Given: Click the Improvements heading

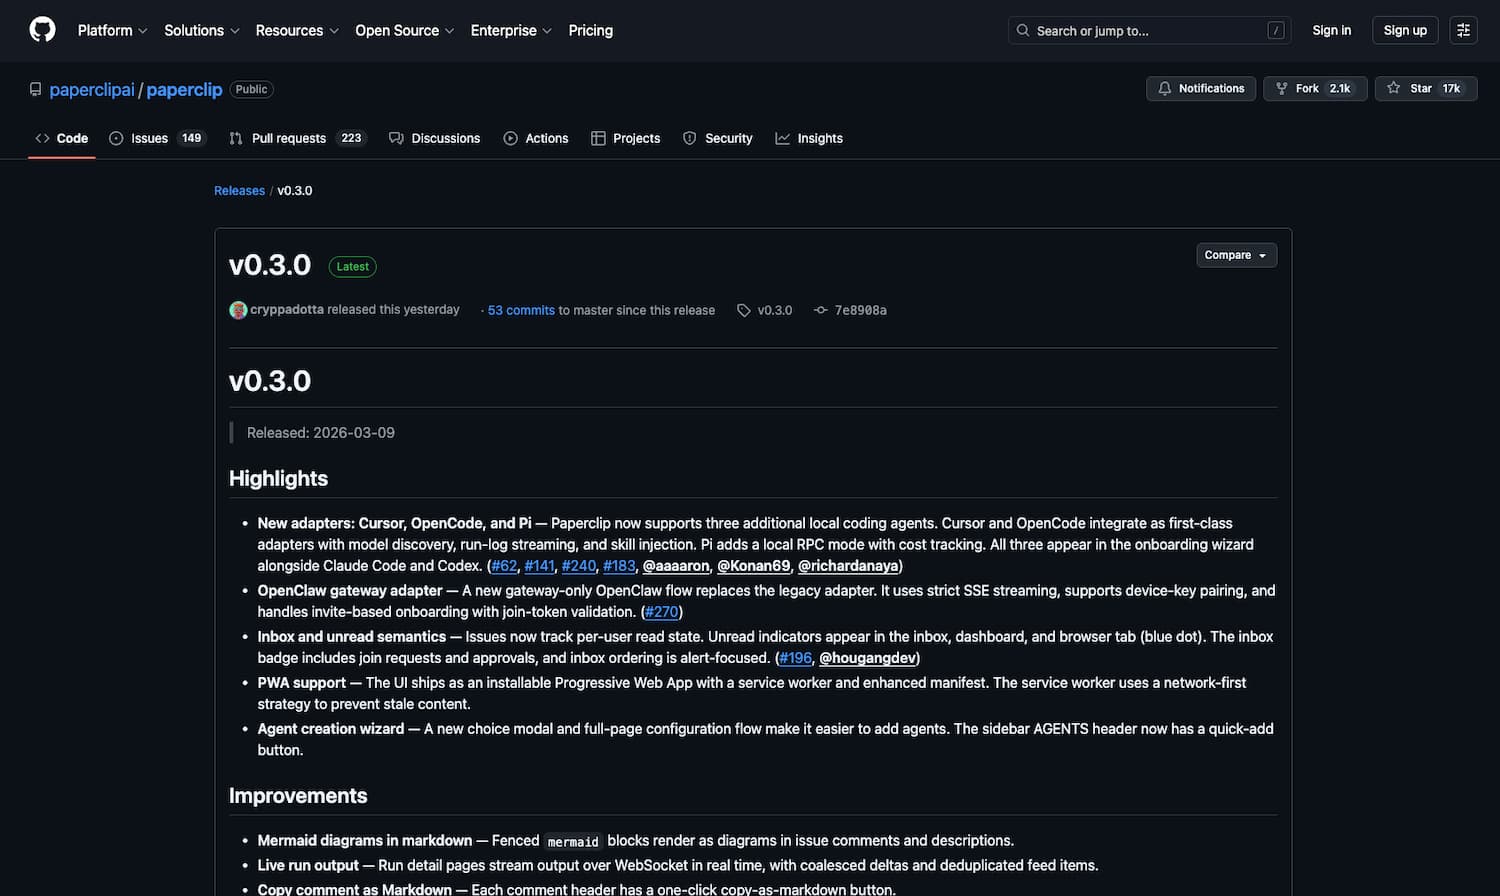Looking at the screenshot, I should click(x=298, y=796).
